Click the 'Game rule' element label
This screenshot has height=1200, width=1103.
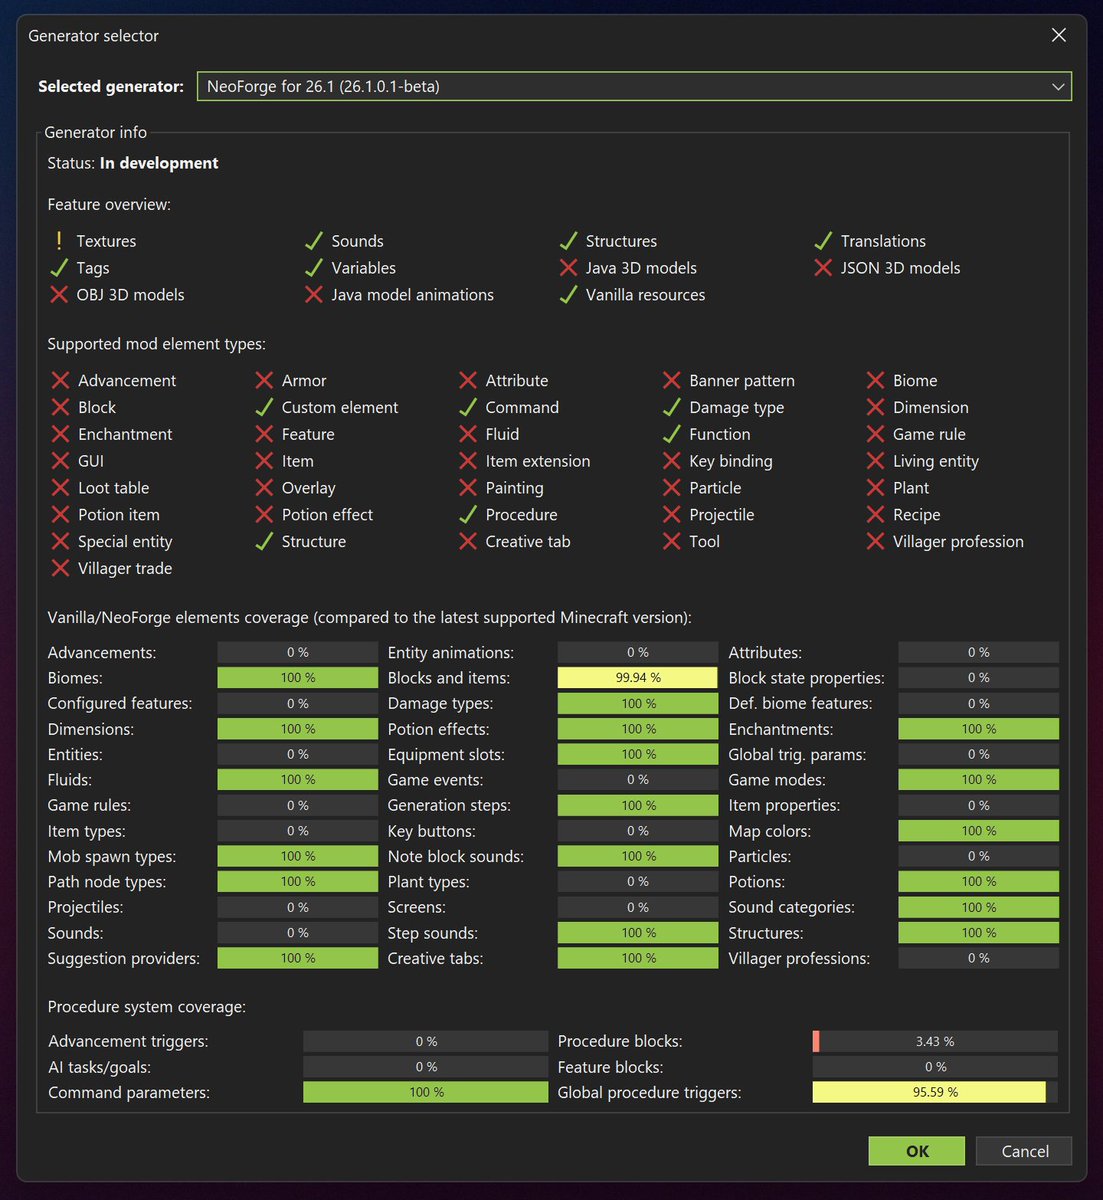tap(929, 434)
